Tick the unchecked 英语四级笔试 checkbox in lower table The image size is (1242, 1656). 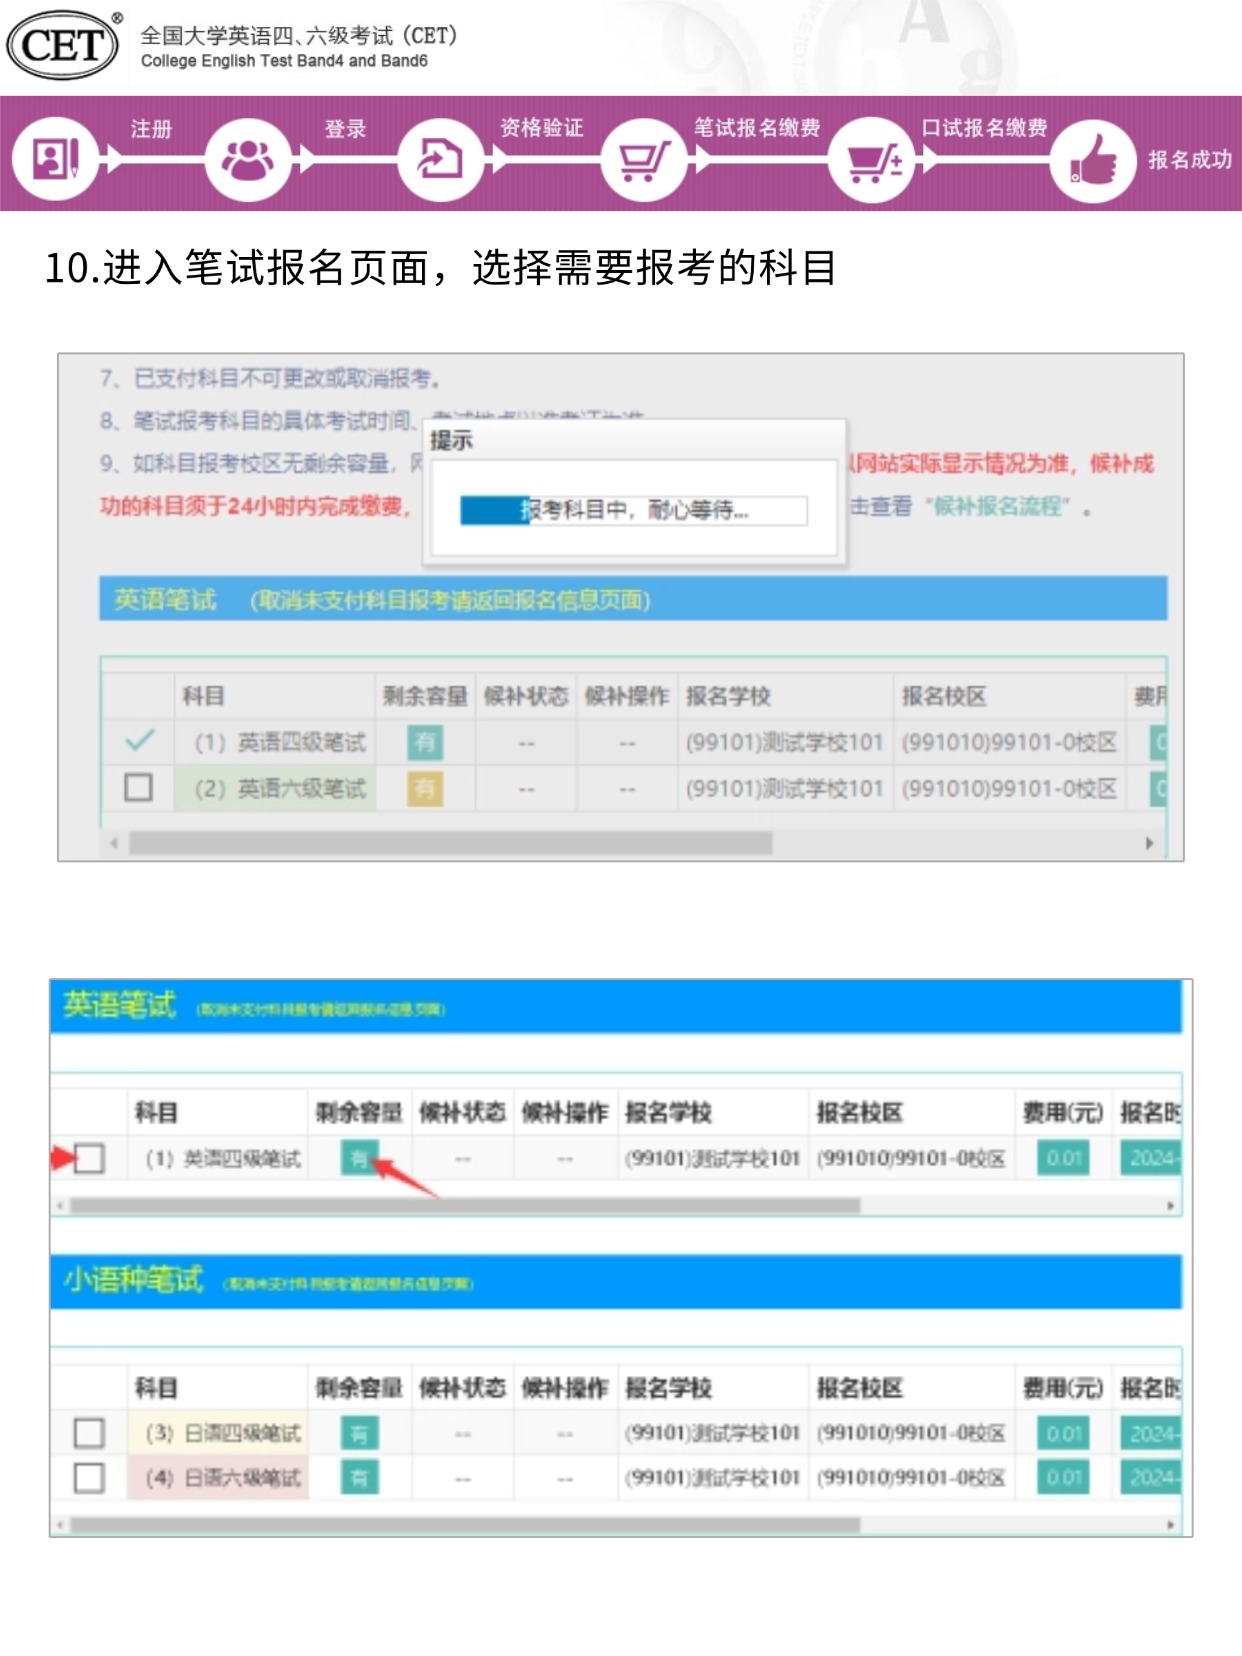tap(89, 1159)
